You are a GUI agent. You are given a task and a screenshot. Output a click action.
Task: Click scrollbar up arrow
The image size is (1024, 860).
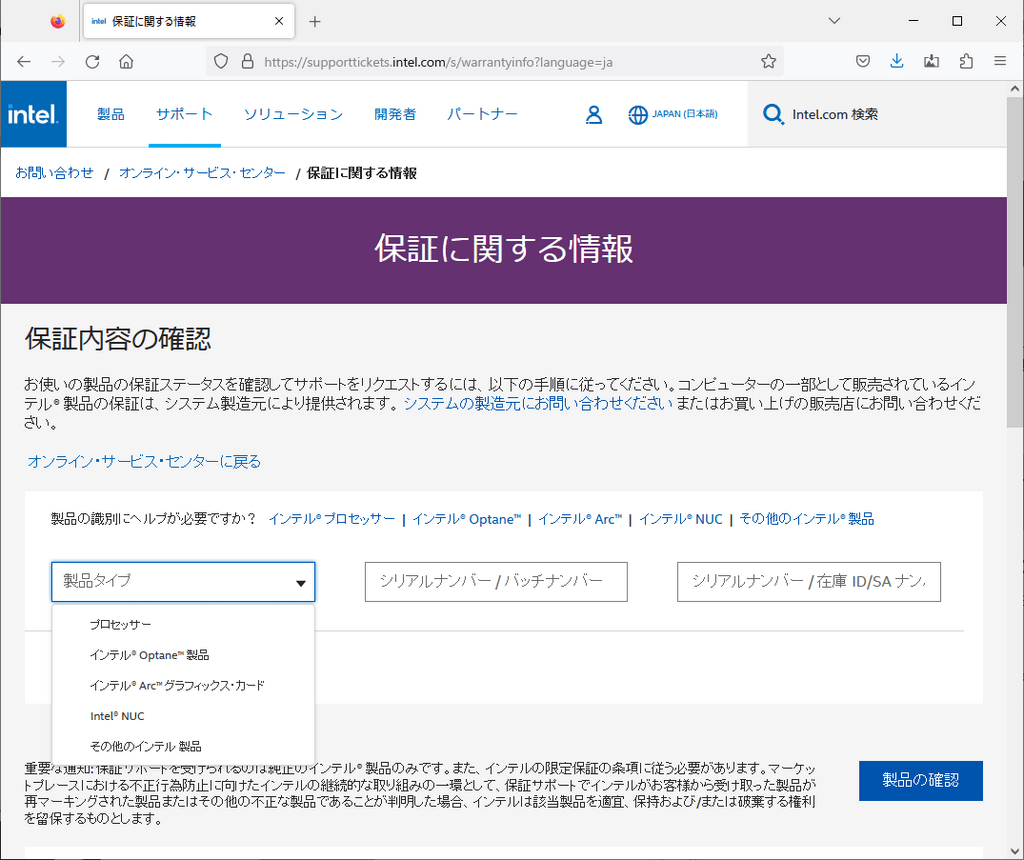coord(1014,89)
